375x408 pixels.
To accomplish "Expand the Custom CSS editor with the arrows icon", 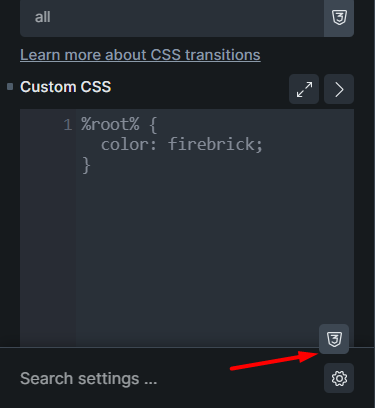I will pos(304,89).
